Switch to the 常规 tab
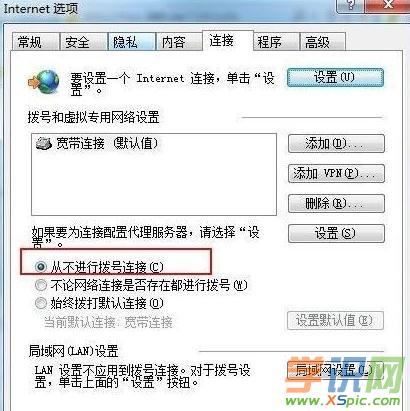Viewport: 410px width, 411px height. click(35, 42)
